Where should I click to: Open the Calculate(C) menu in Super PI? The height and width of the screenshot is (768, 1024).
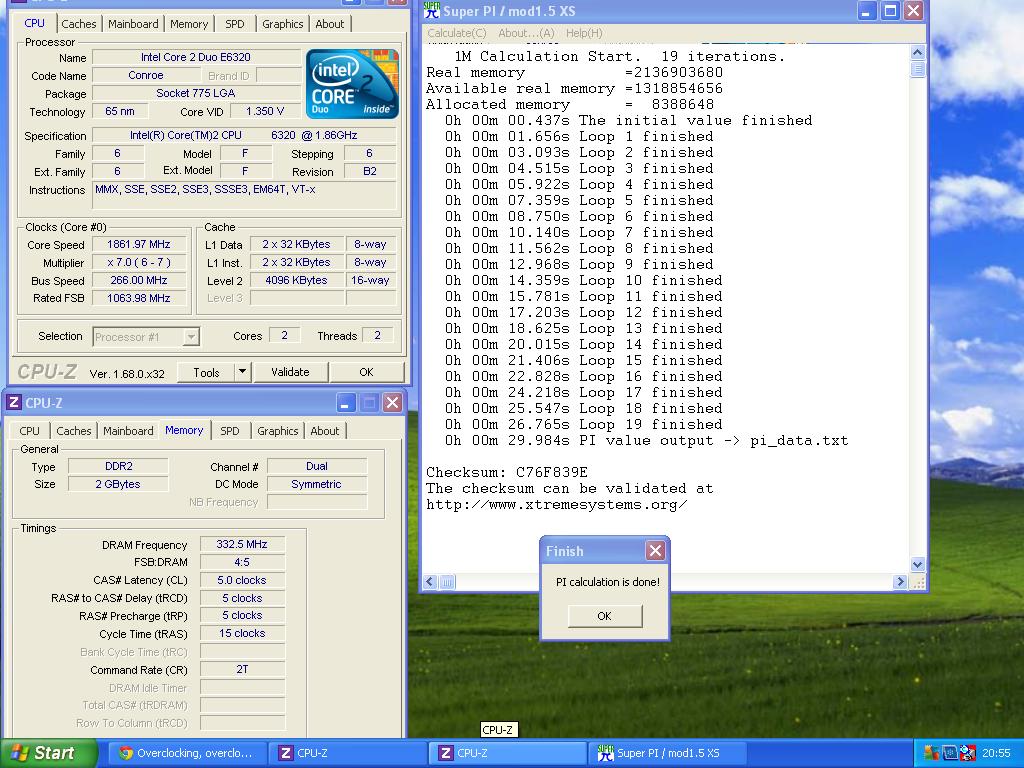[456, 33]
